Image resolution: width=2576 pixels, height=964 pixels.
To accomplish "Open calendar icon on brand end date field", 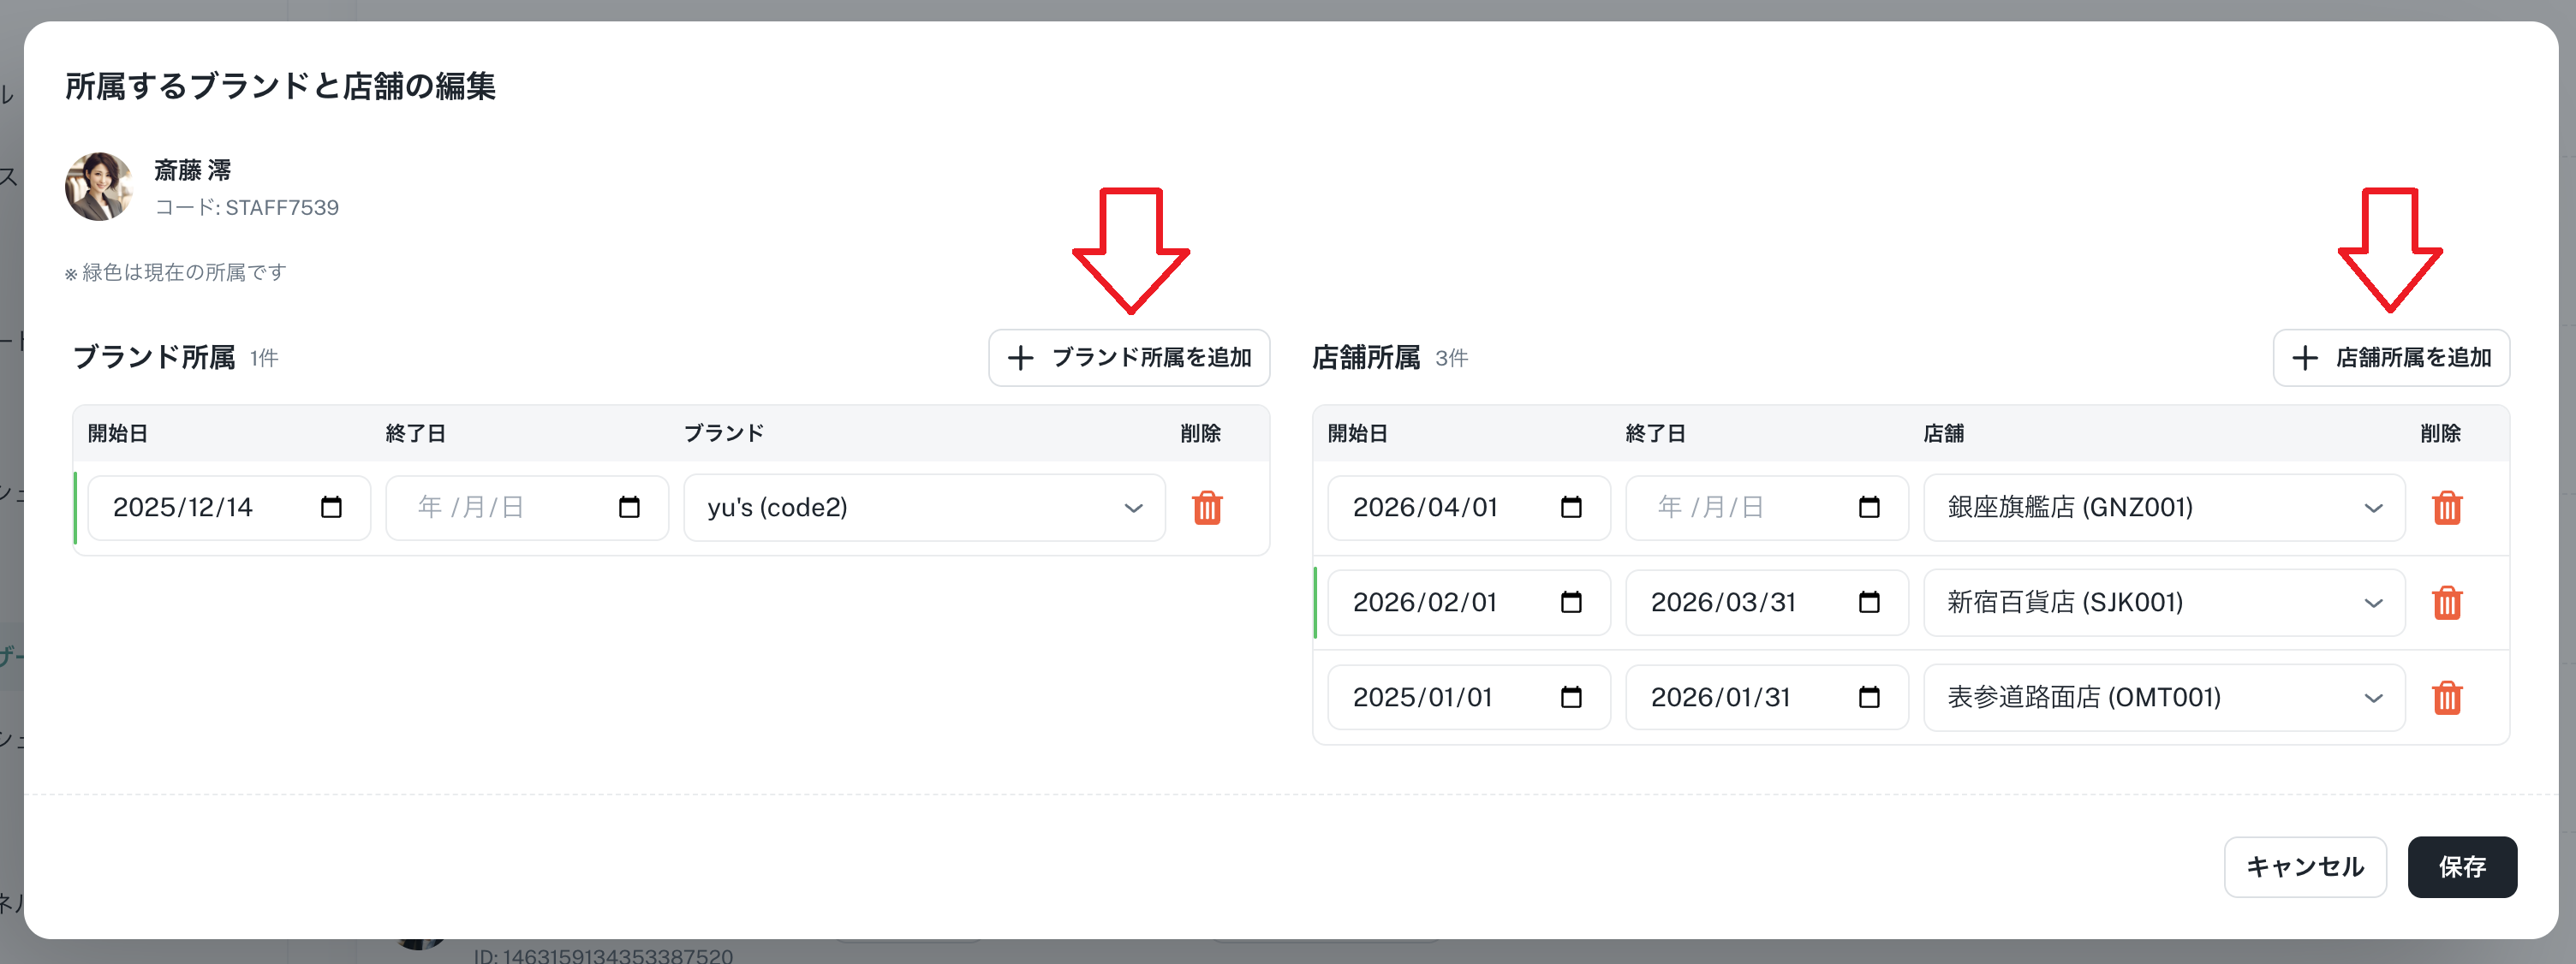I will (x=629, y=508).
